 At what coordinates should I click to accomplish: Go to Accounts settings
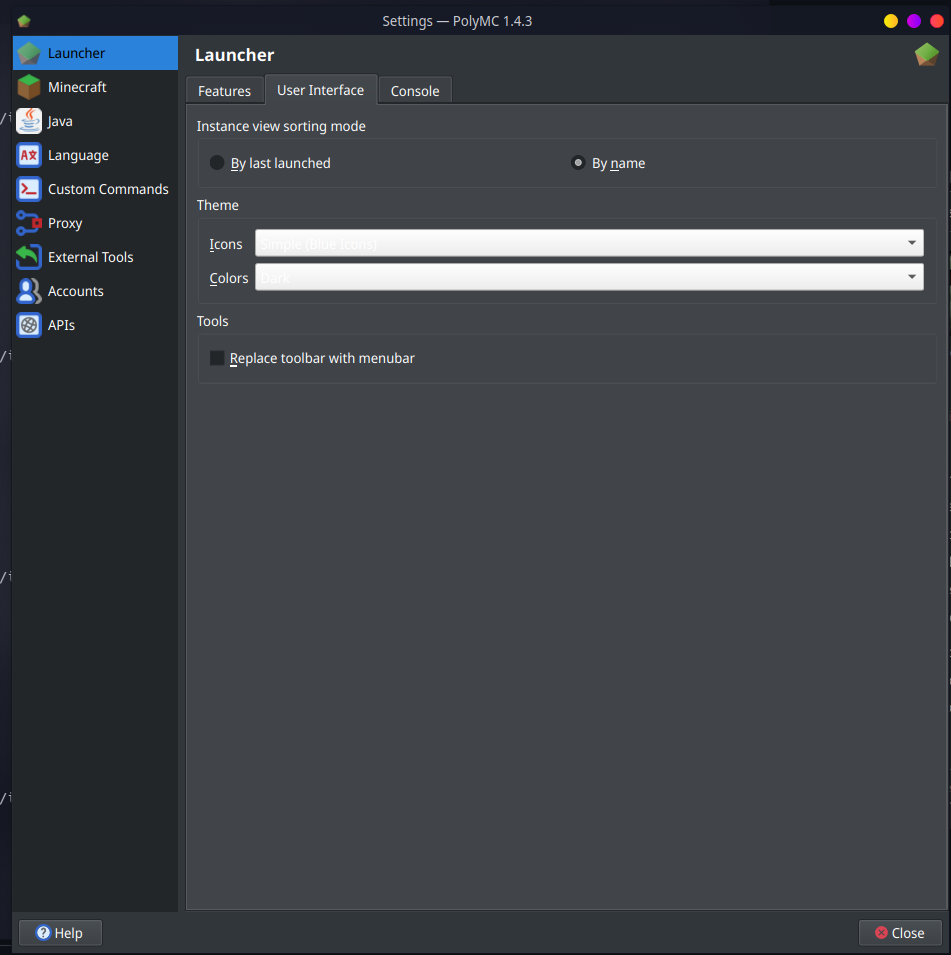pos(73,291)
